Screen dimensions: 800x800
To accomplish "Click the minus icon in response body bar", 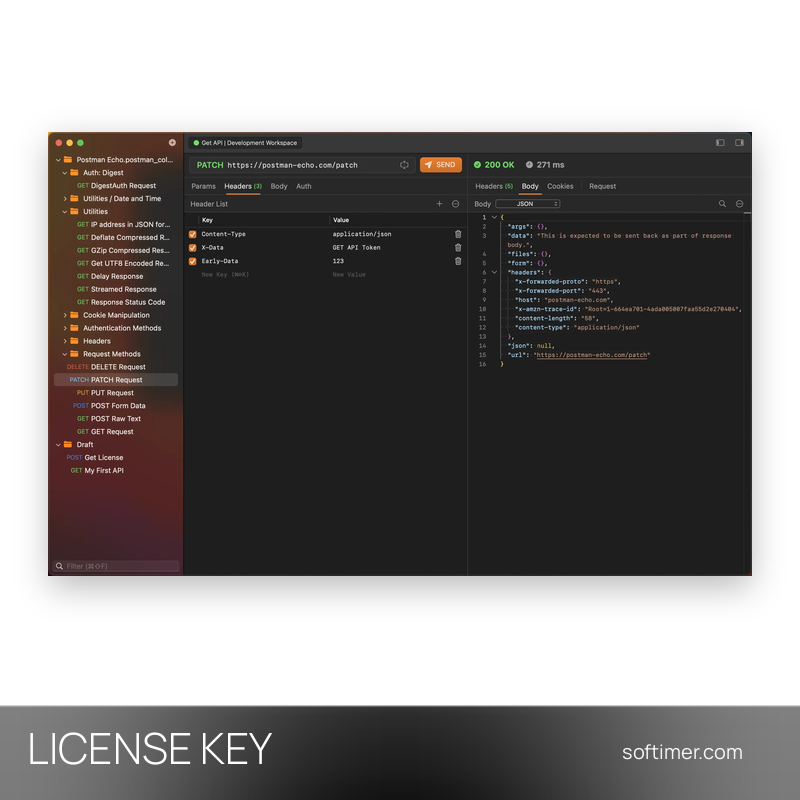I will tap(739, 204).
